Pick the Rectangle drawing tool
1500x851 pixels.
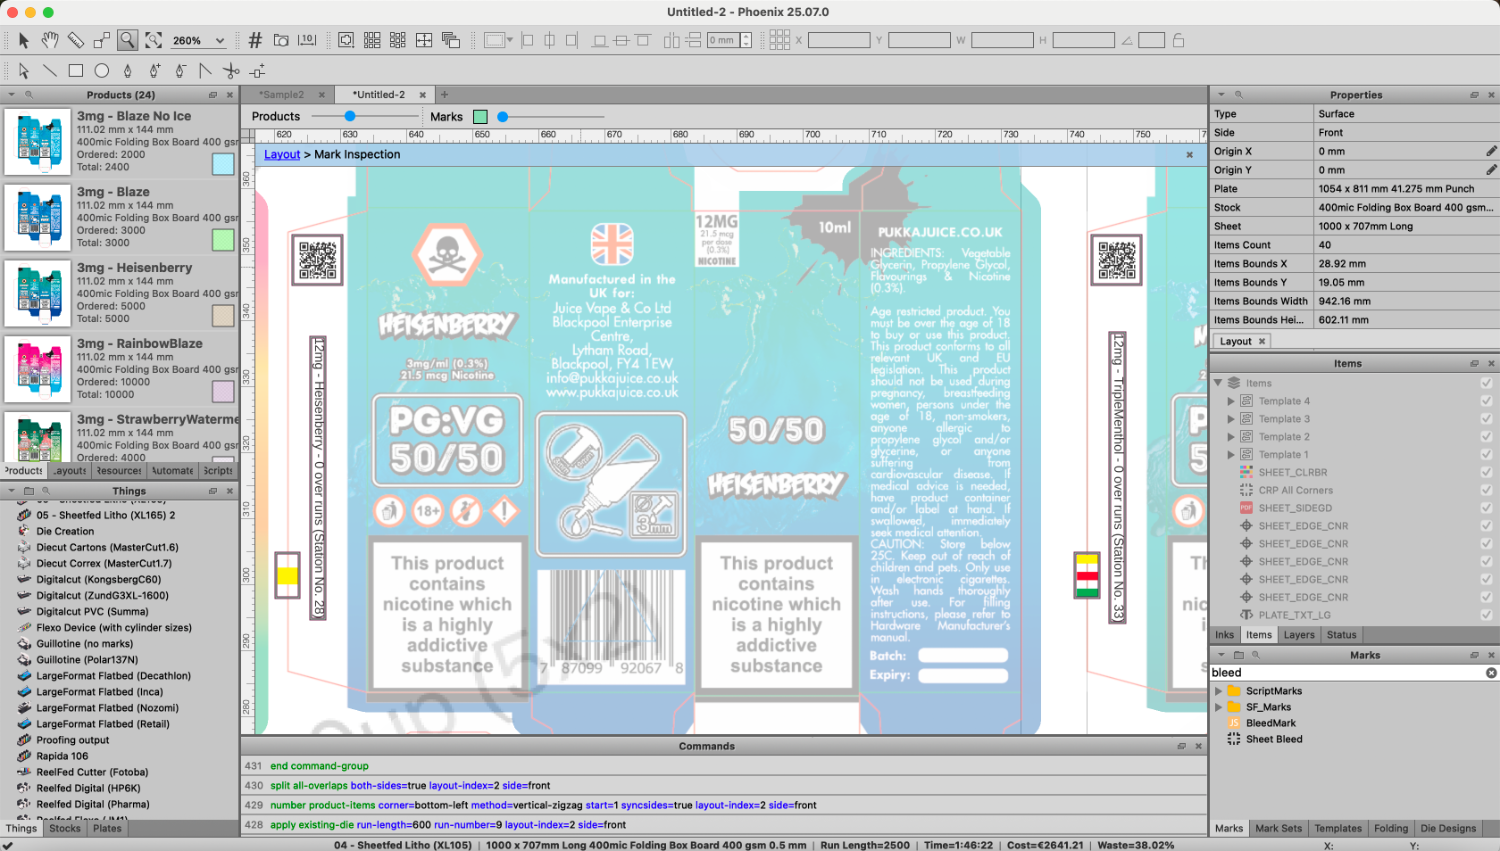(x=75, y=71)
